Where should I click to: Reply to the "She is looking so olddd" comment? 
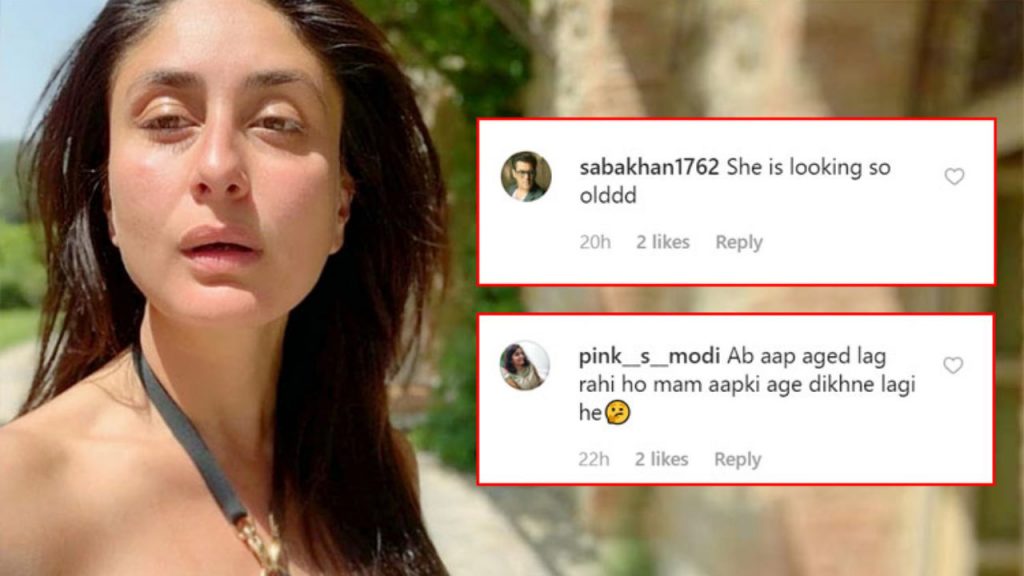click(739, 242)
